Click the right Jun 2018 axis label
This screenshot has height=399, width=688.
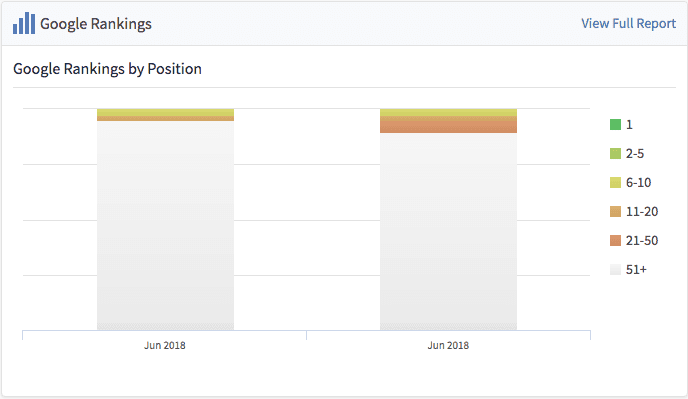click(x=448, y=345)
